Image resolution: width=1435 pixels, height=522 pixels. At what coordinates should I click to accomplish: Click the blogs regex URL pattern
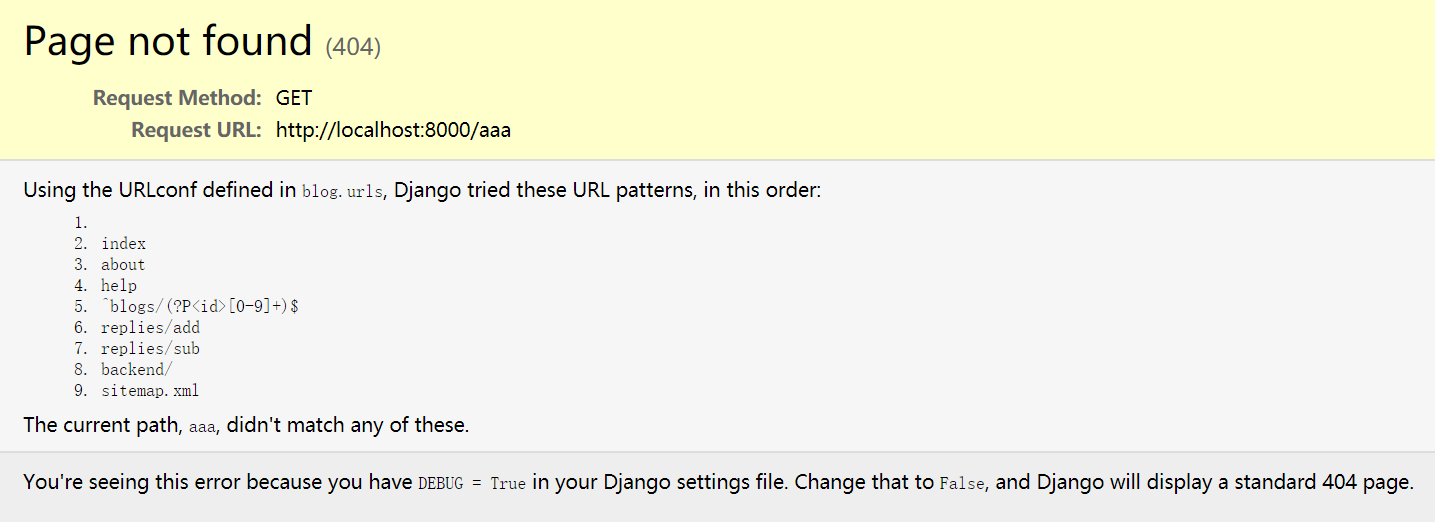pyautogui.click(x=200, y=307)
